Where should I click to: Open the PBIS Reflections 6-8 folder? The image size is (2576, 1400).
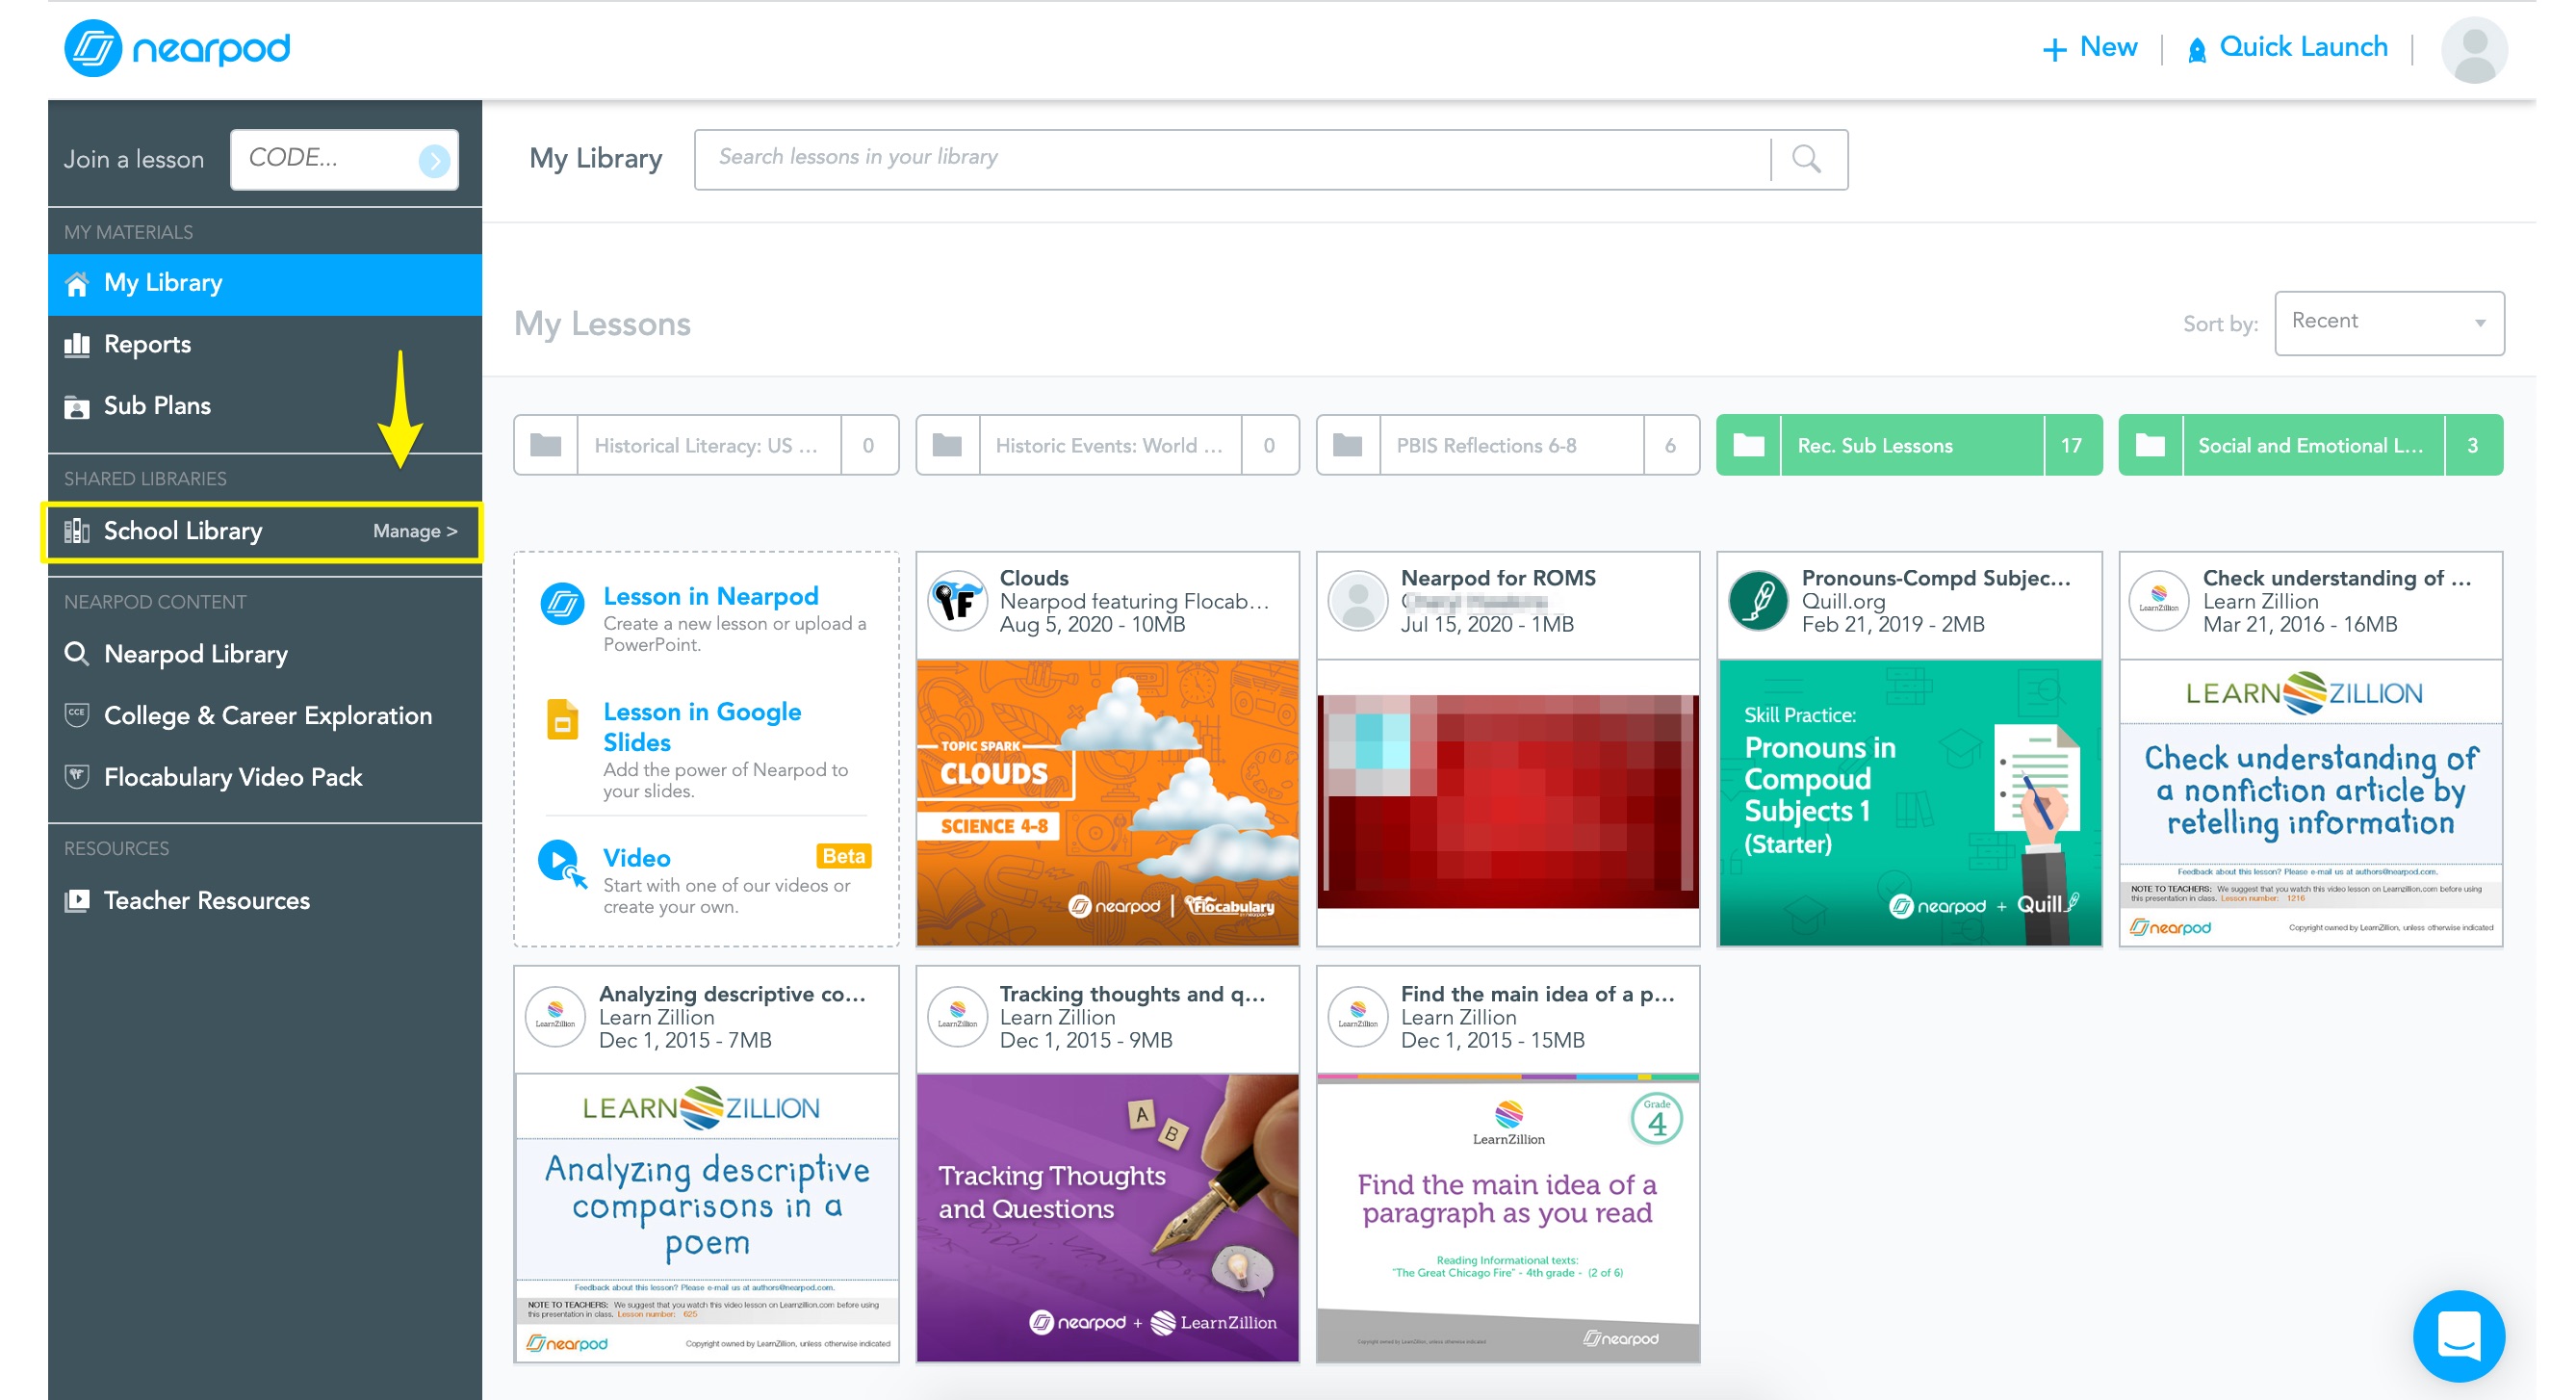1485,445
